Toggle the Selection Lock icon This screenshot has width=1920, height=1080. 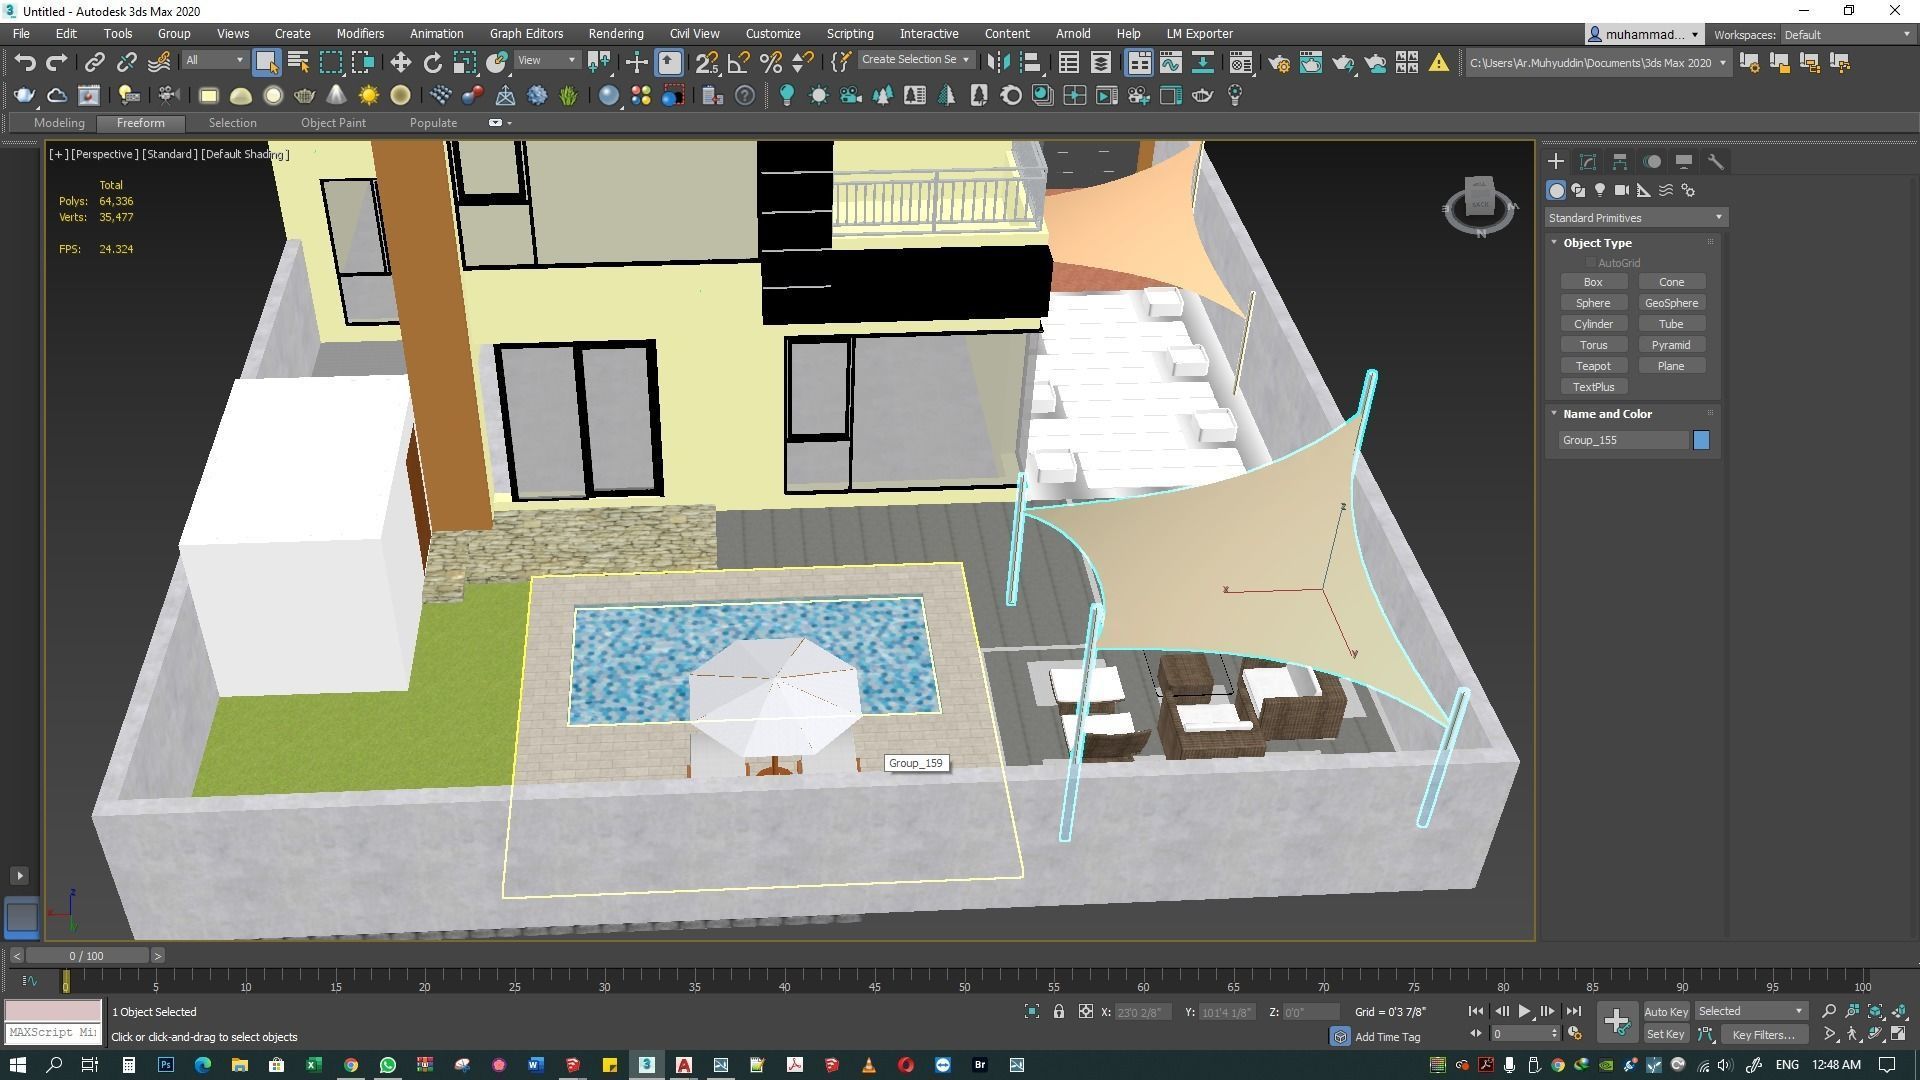click(x=1058, y=1012)
